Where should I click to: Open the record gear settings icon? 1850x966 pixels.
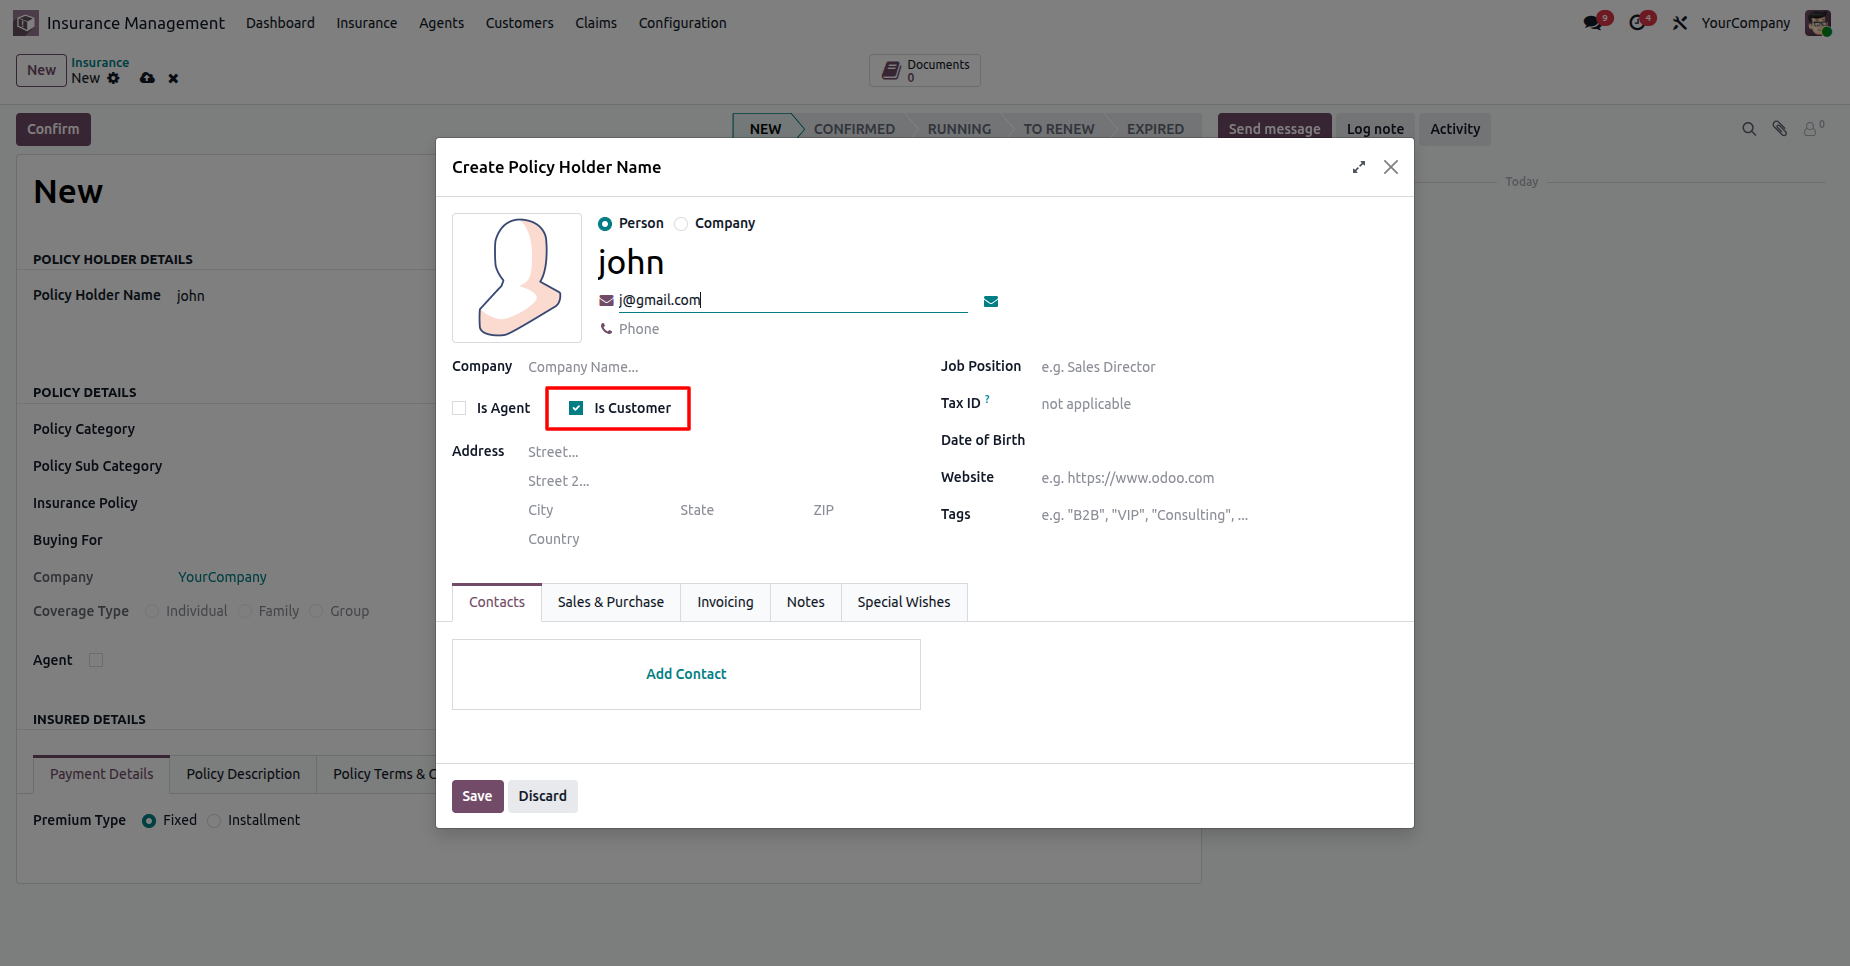(x=113, y=78)
